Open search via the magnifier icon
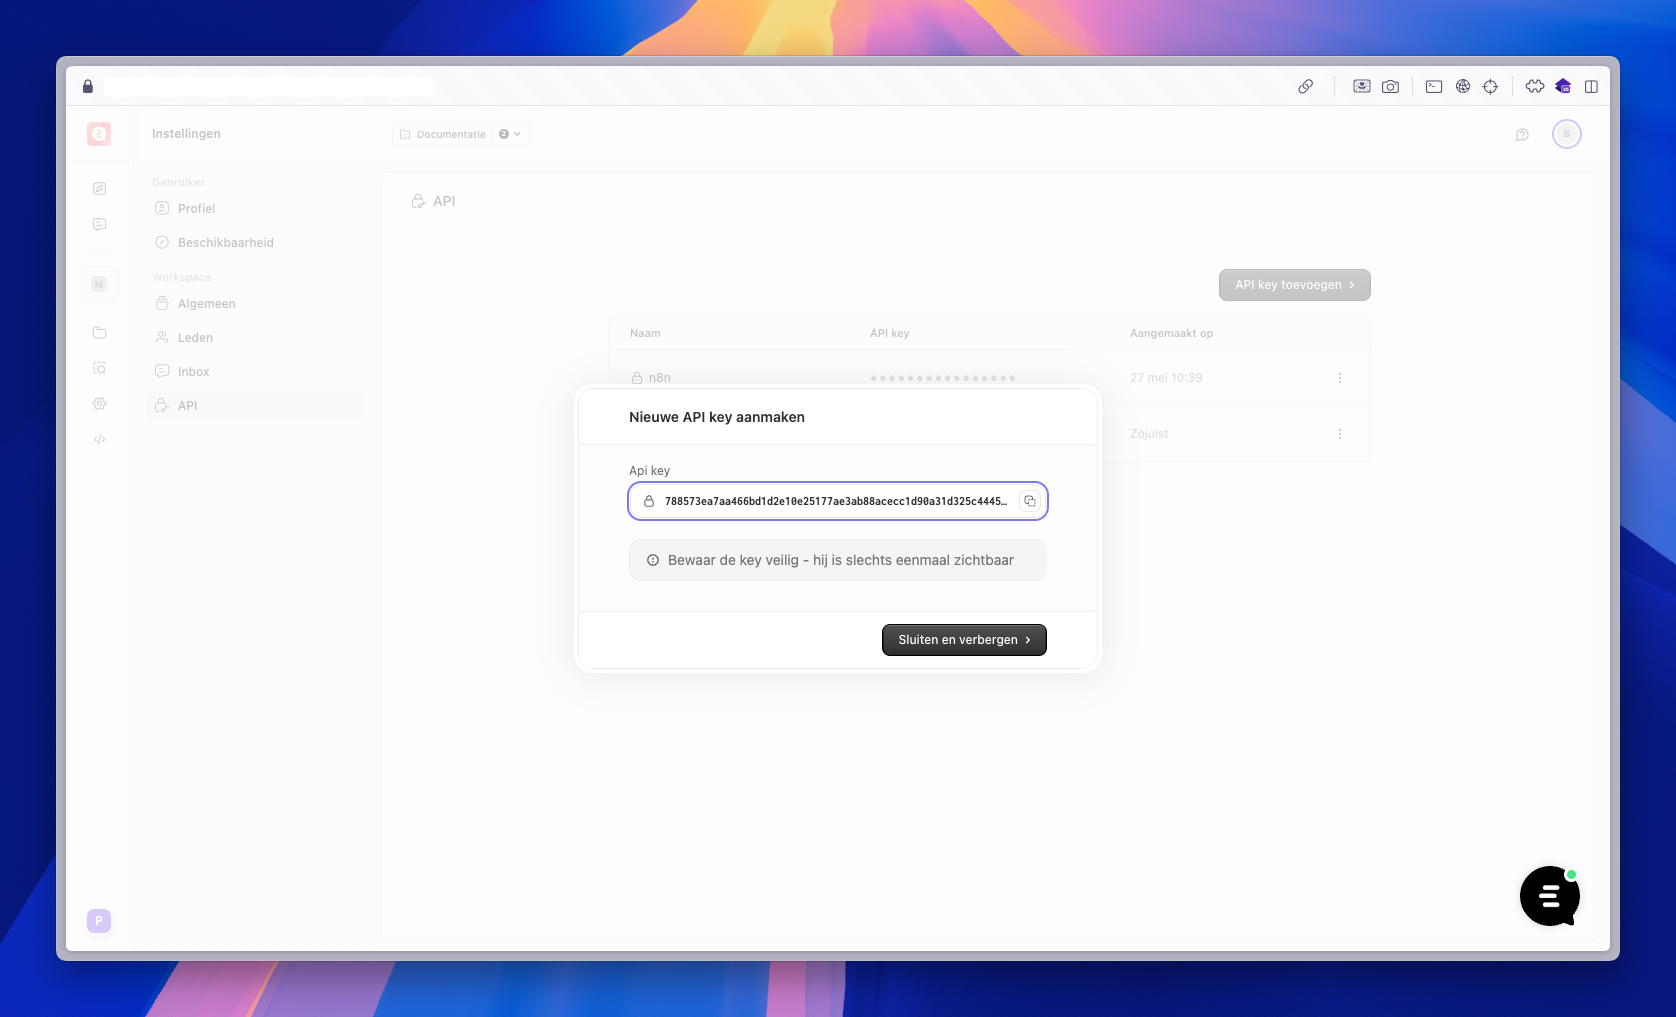Screen dimensions: 1676x1017 (x=99, y=368)
